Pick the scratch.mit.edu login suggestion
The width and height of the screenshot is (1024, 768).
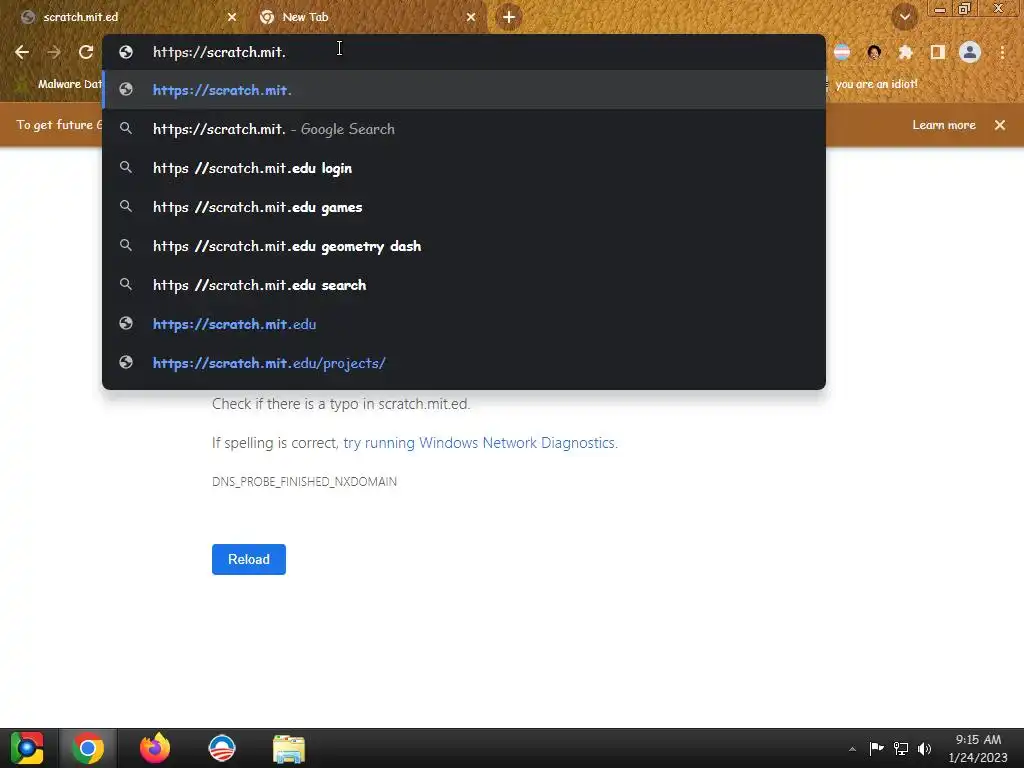[x=464, y=168]
